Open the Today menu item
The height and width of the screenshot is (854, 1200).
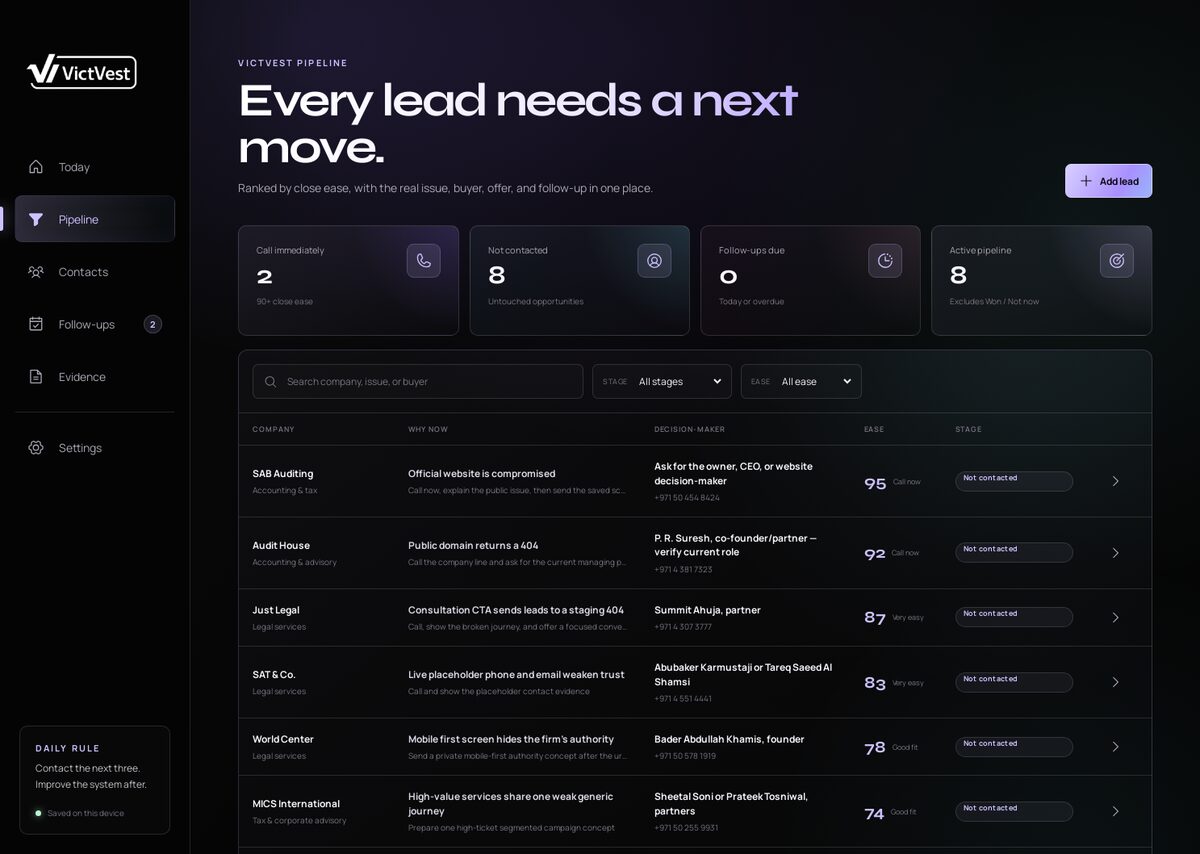coord(95,167)
